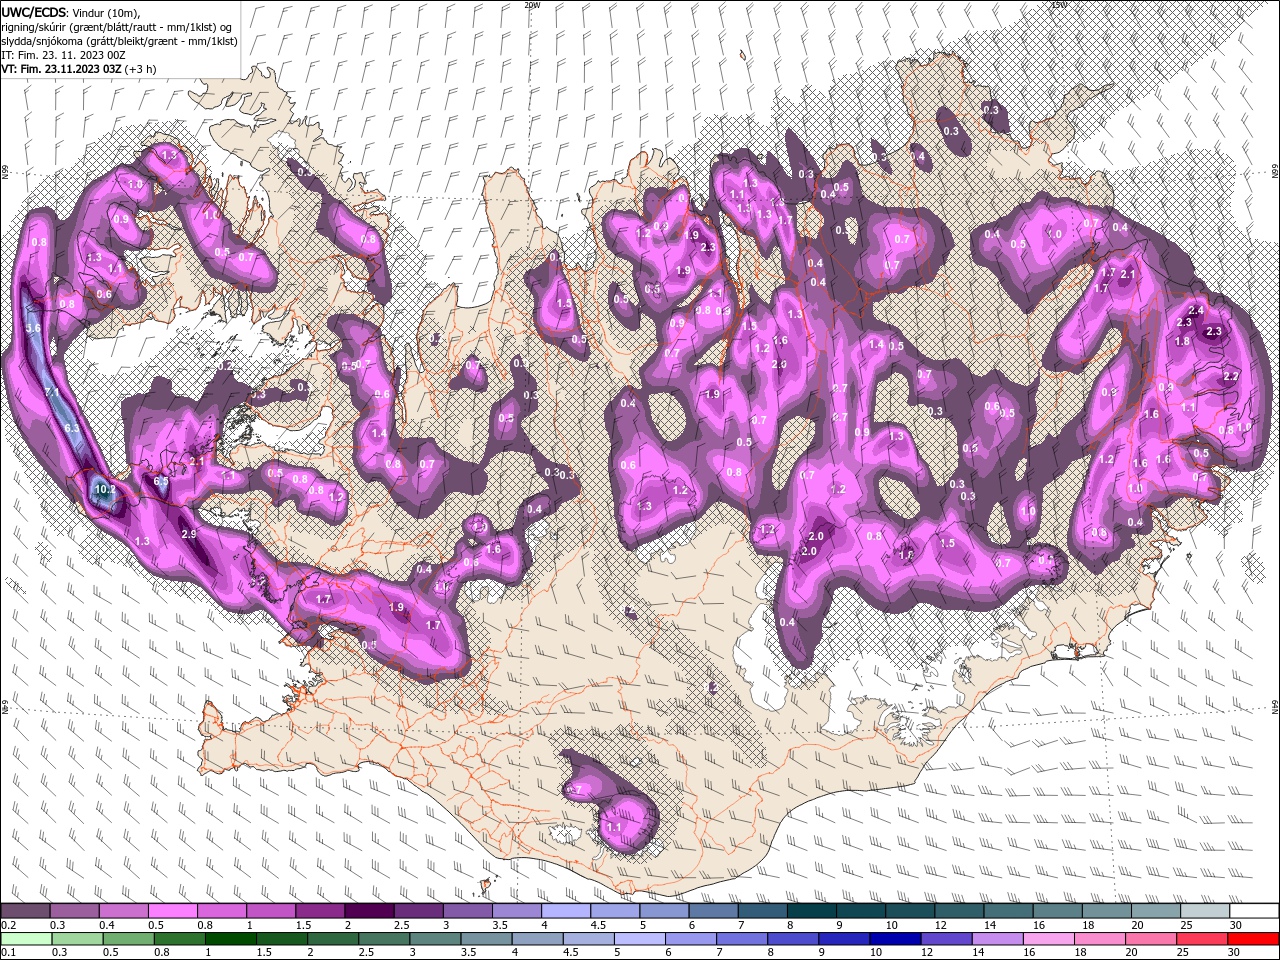Screen dimensions: 1280x960
Task: Pick the white upper legend swatch labeled 30
Action: coord(1254,911)
